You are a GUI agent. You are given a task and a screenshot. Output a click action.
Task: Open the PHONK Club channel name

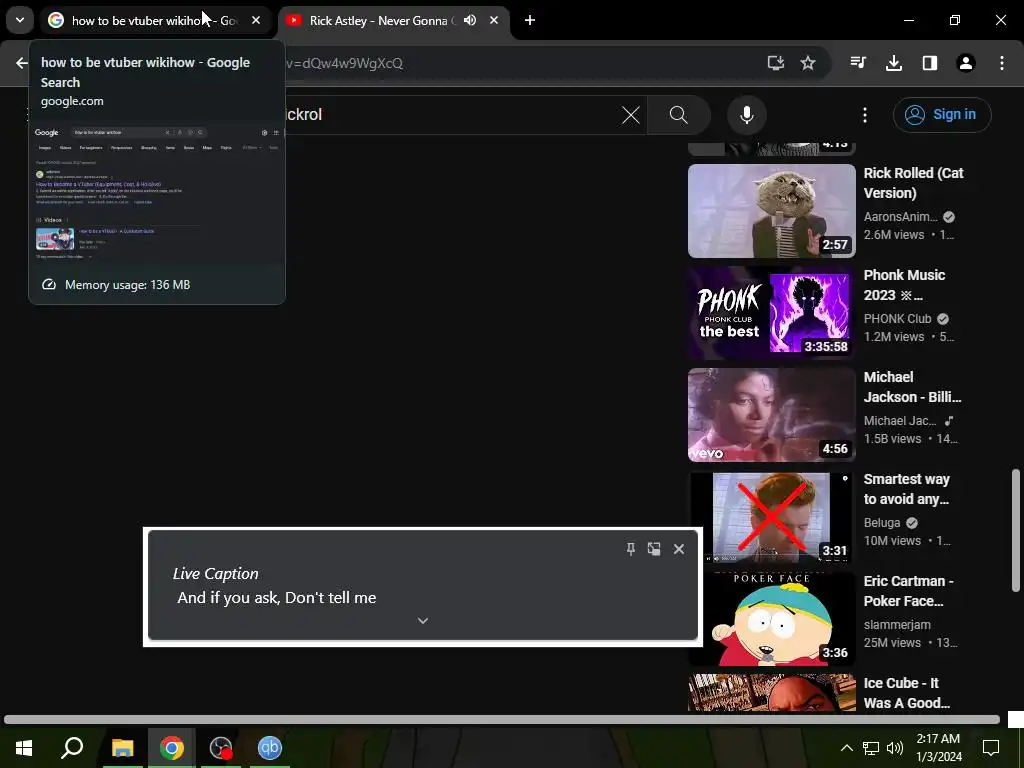[x=897, y=319]
